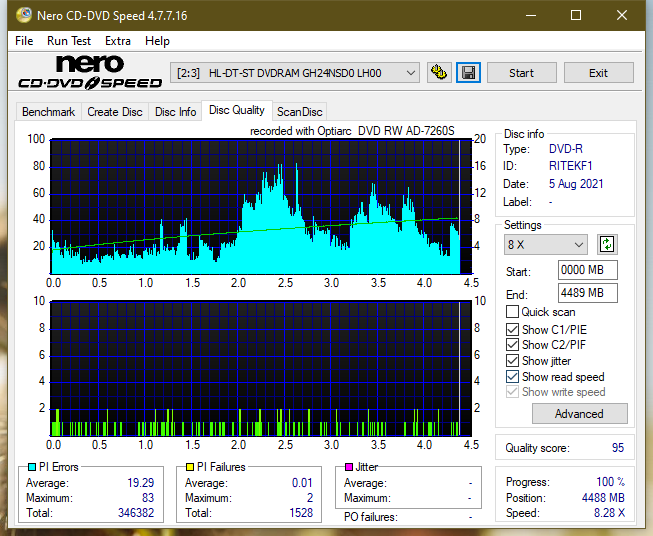653x536 pixels.
Task: Open the Run Test menu
Action: [x=69, y=41]
